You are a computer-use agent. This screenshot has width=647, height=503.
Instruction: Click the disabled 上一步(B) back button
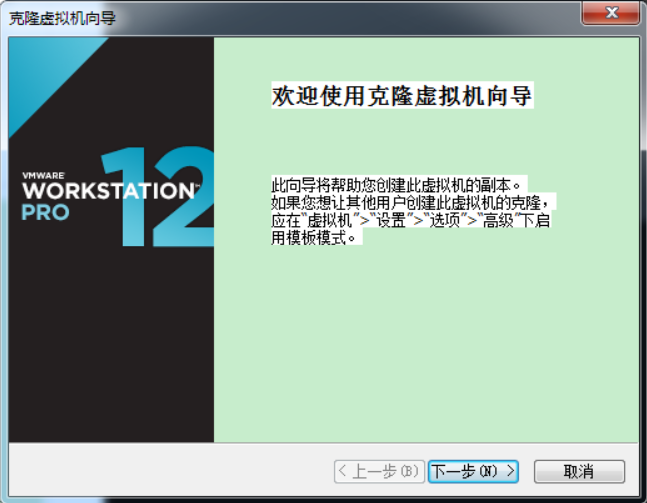[379, 471]
